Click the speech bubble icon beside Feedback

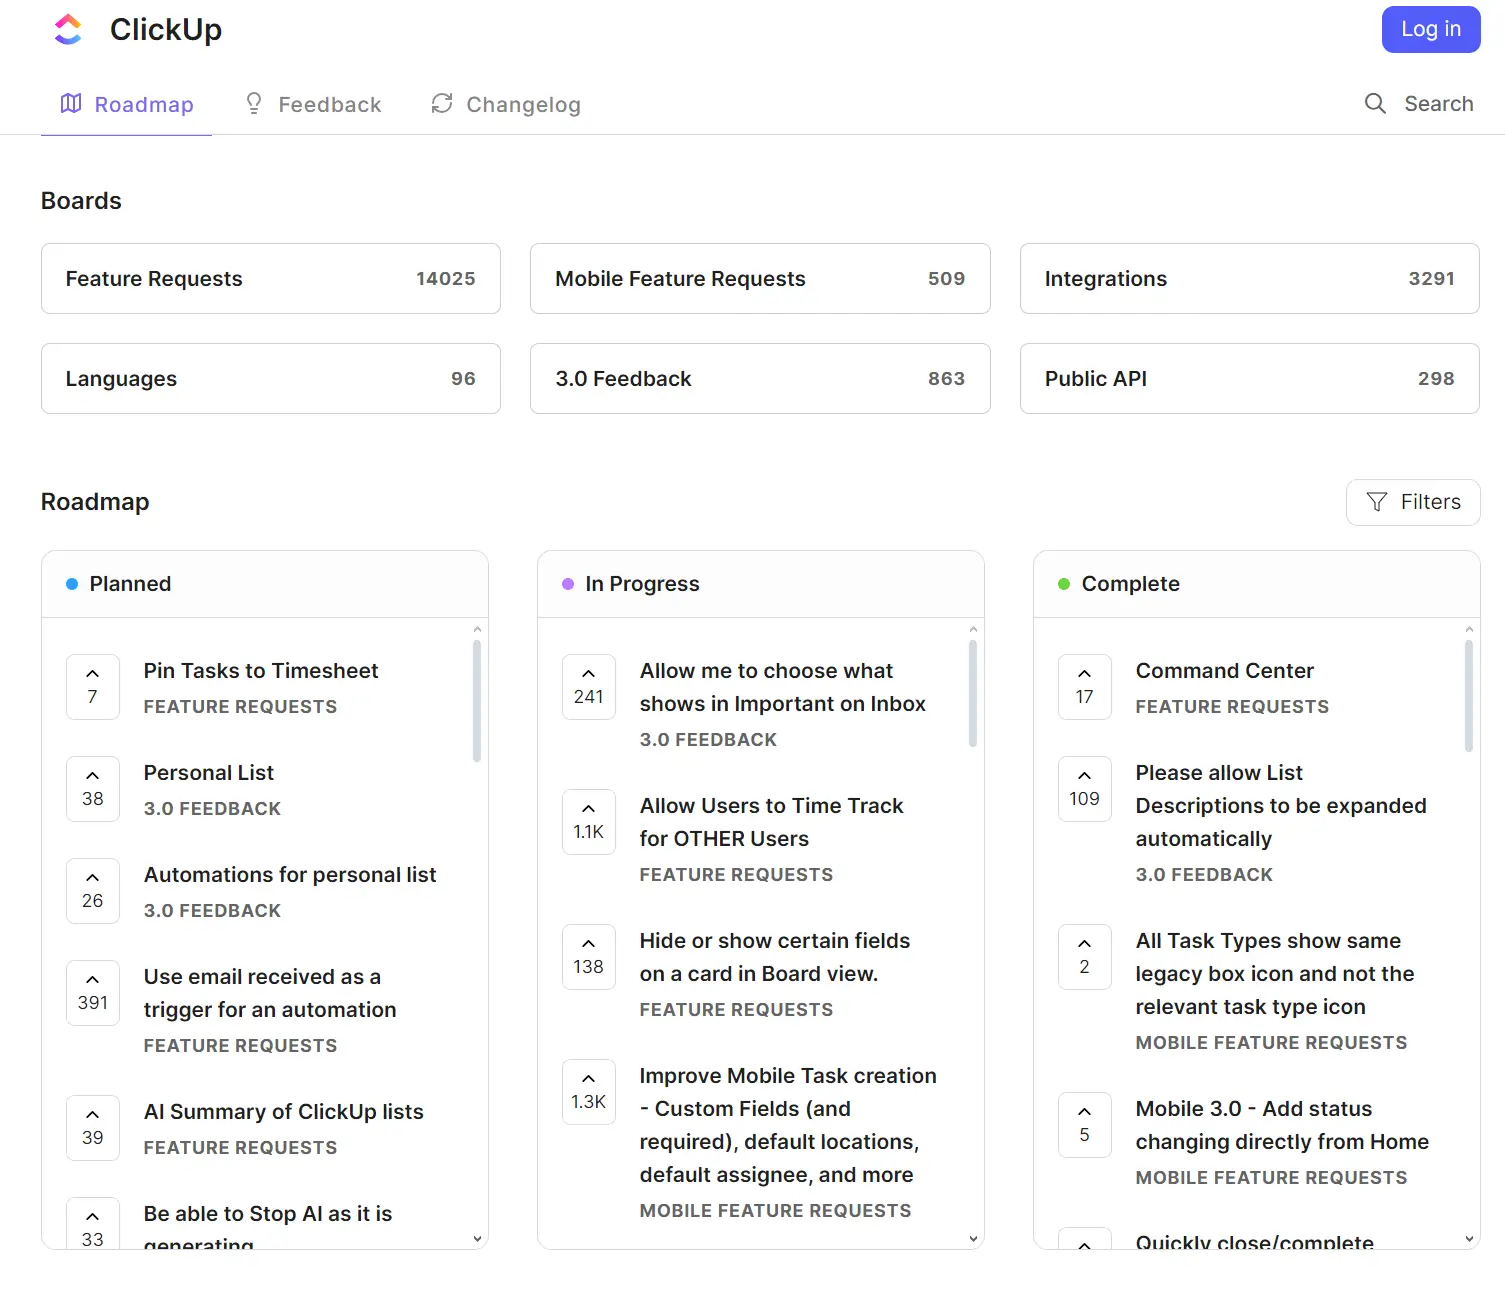(x=252, y=103)
